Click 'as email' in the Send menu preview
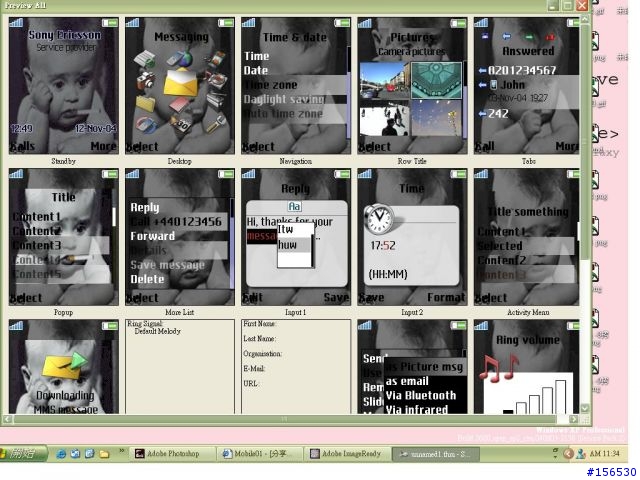This screenshot has height=480, width=640. (x=407, y=381)
